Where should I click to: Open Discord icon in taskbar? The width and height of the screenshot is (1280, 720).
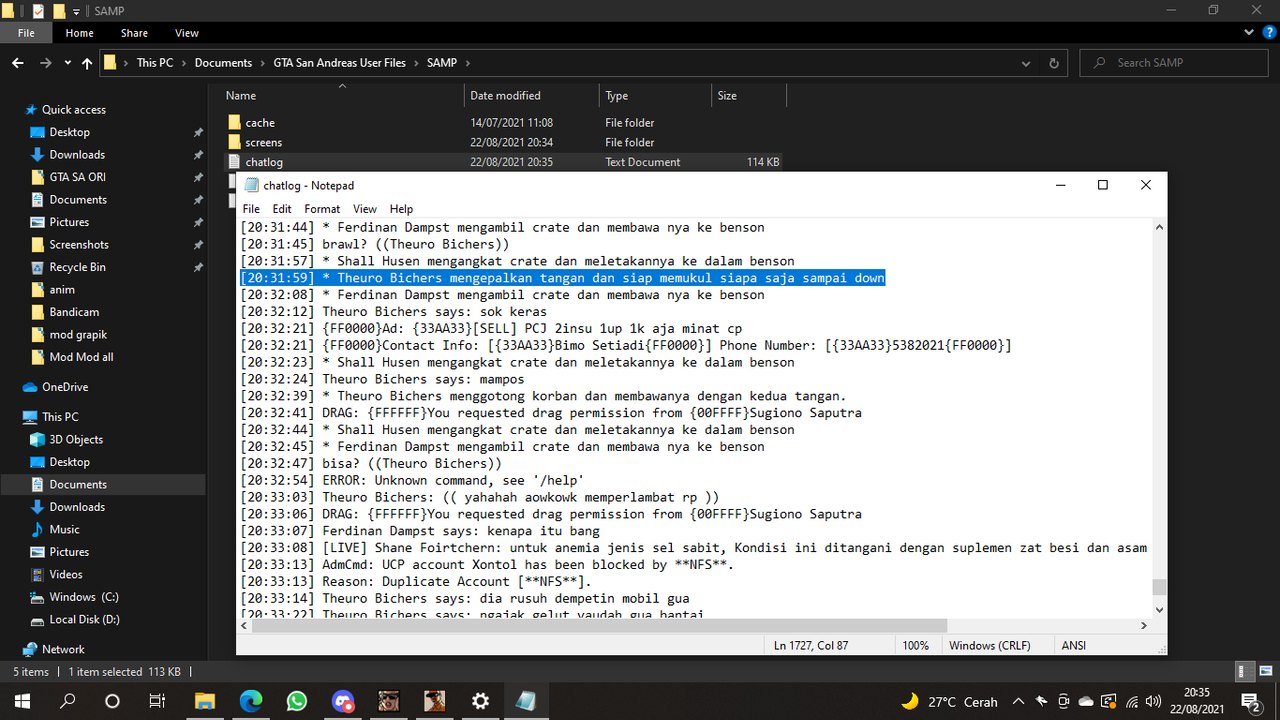coord(343,701)
